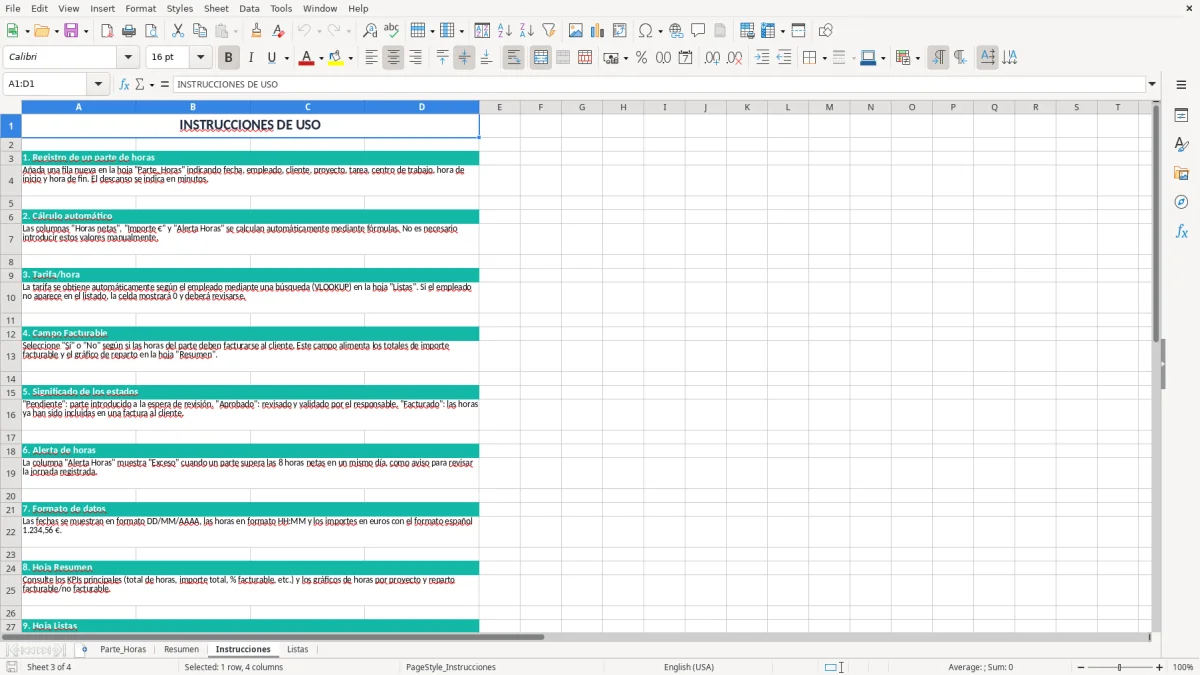Toggle Italic formatting

click(251, 58)
